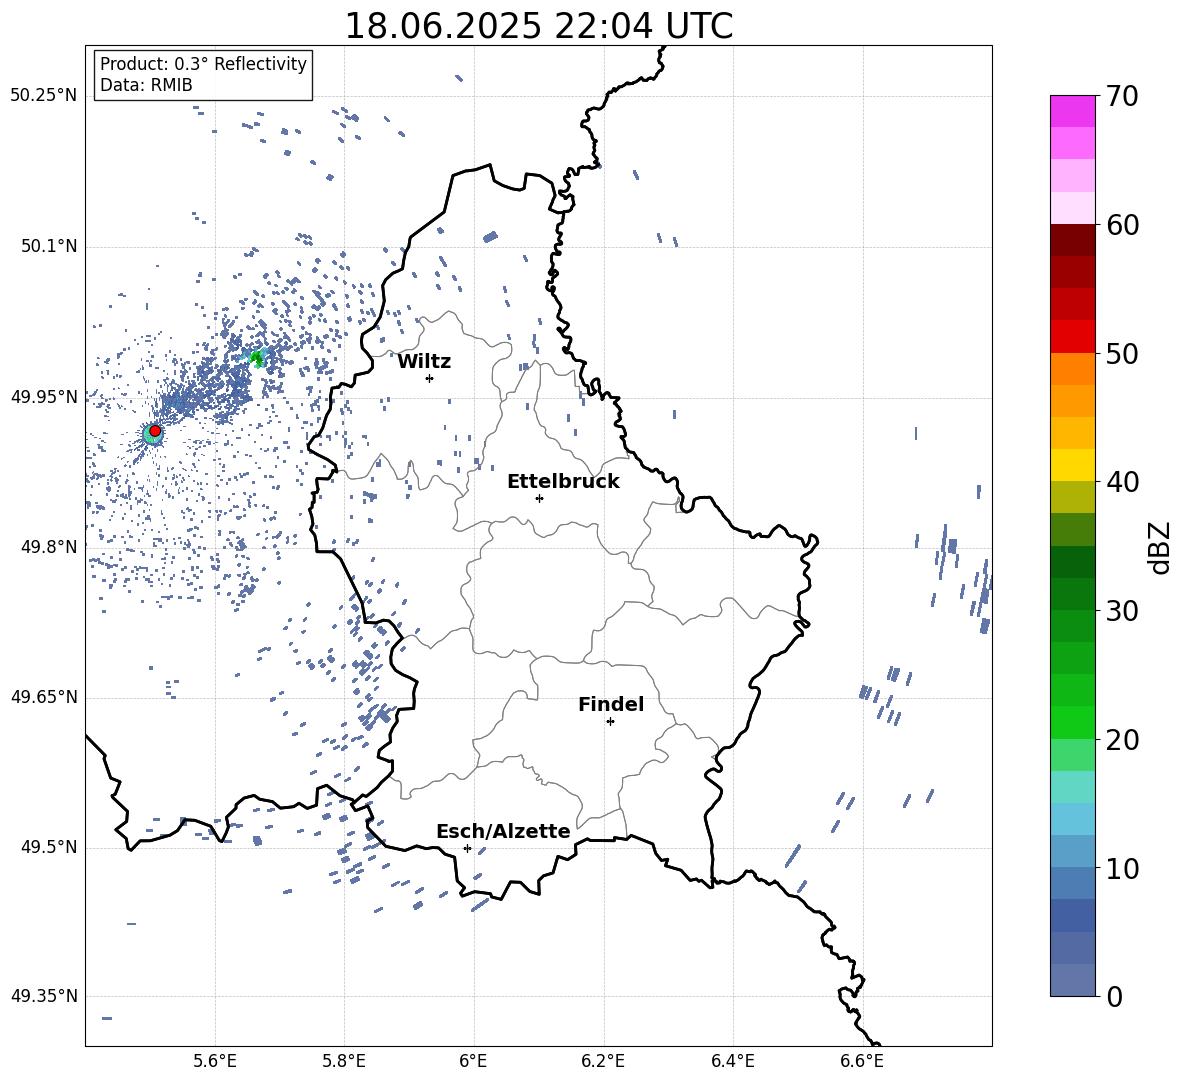Click the 5.8°E longitude label

(x=344, y=1061)
